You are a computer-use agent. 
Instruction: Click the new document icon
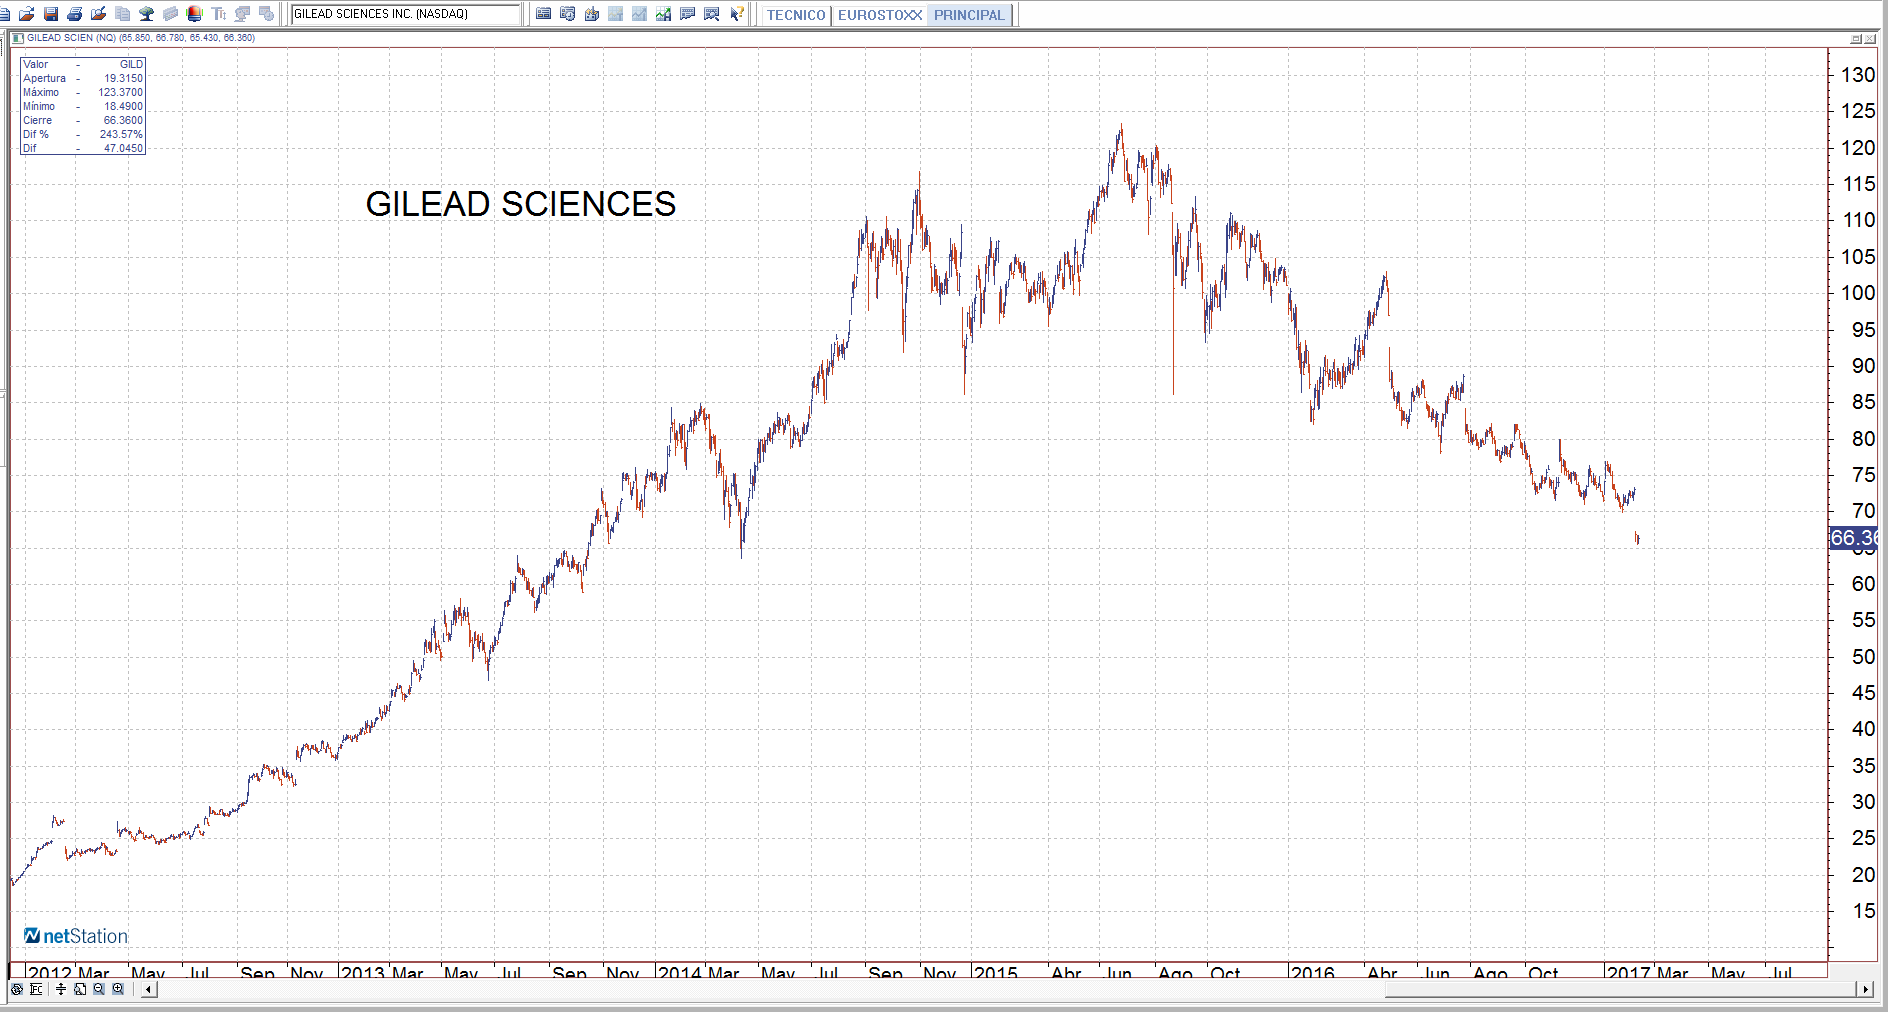5,14
